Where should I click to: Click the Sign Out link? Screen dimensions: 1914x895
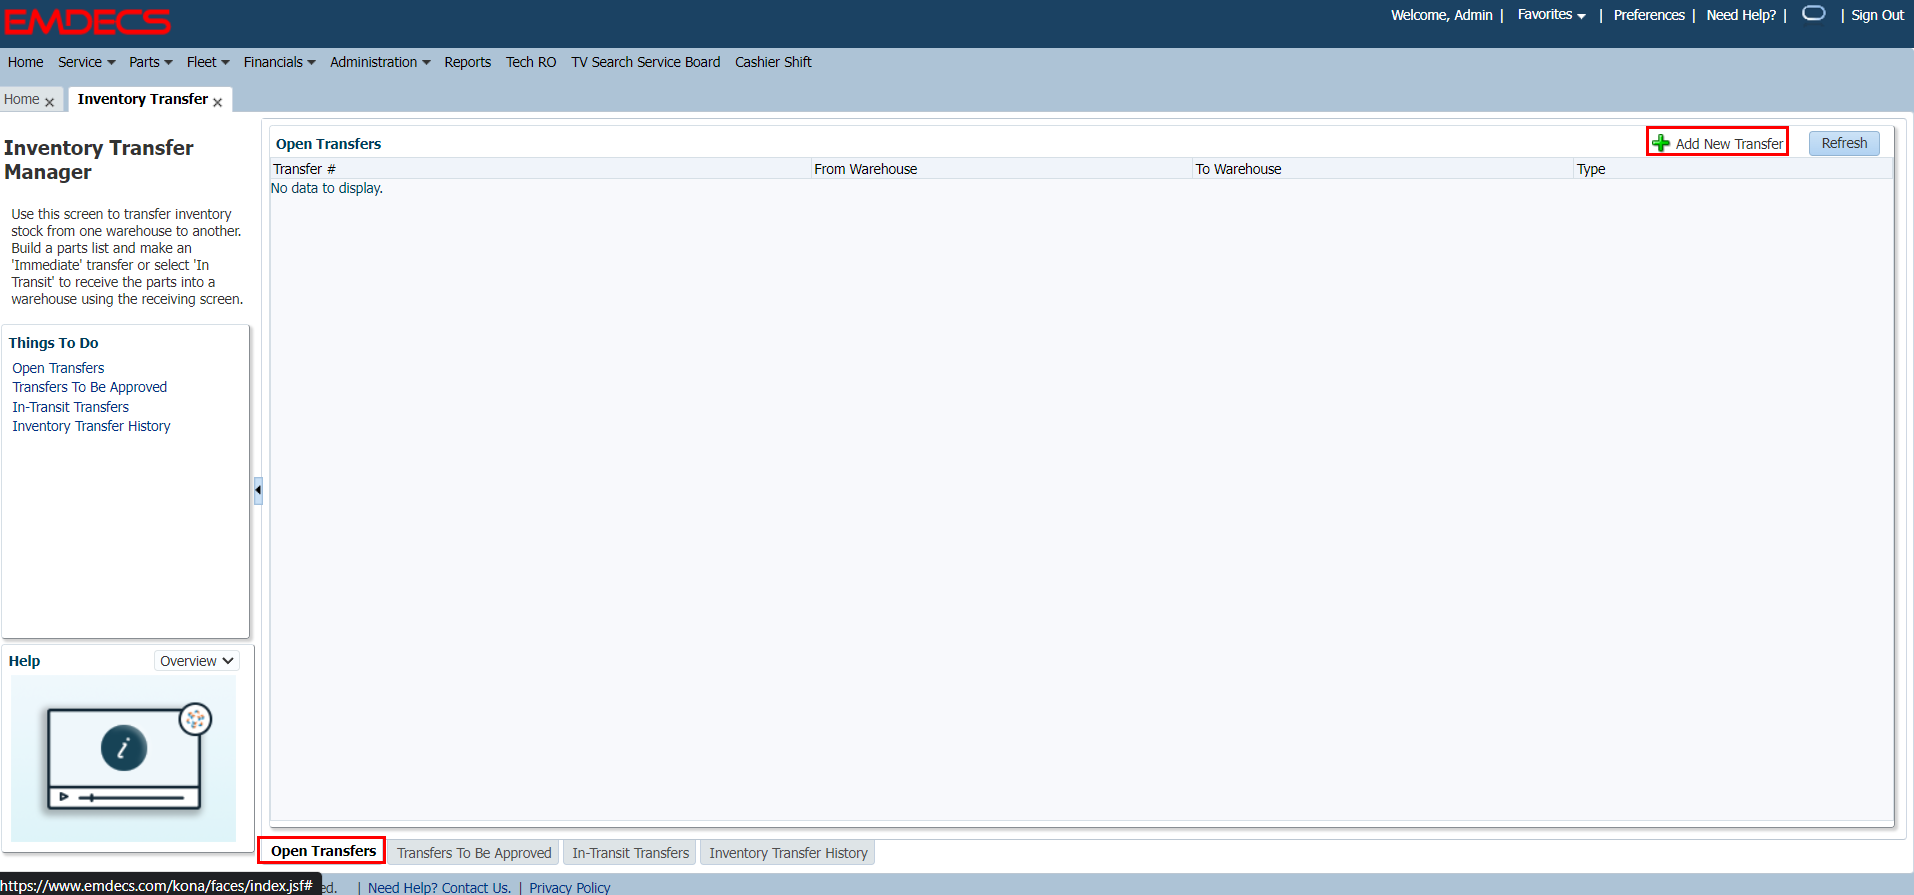[1877, 15]
